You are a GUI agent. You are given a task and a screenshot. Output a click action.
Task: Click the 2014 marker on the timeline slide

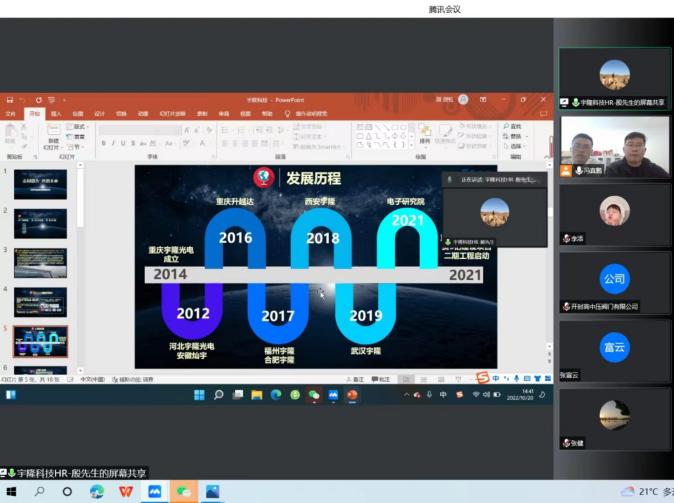170,274
